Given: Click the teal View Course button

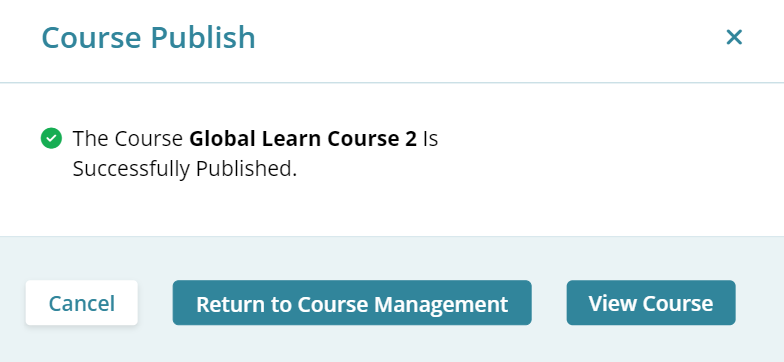Looking at the screenshot, I should tap(651, 303).
